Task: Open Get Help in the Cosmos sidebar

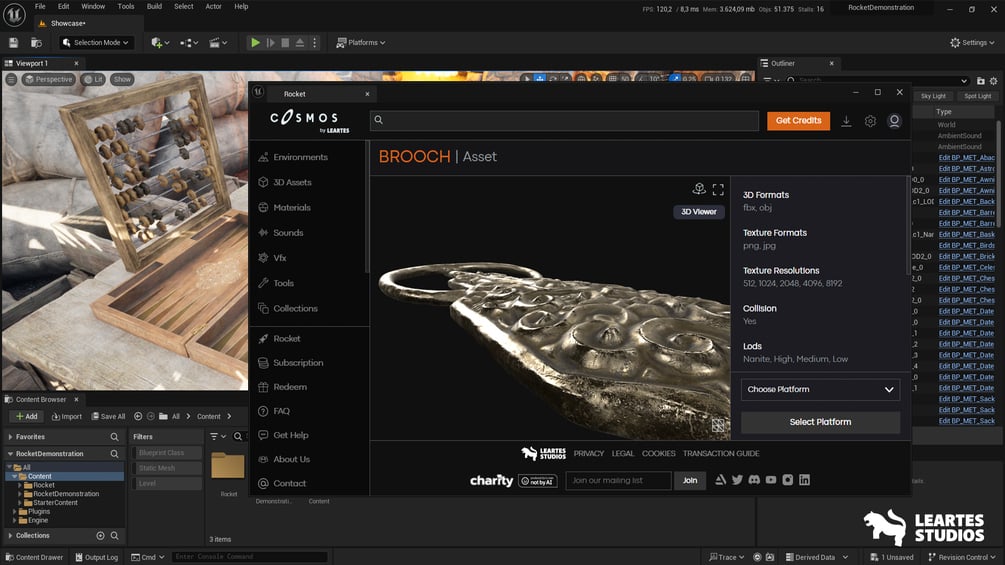Action: pyautogui.click(x=283, y=435)
